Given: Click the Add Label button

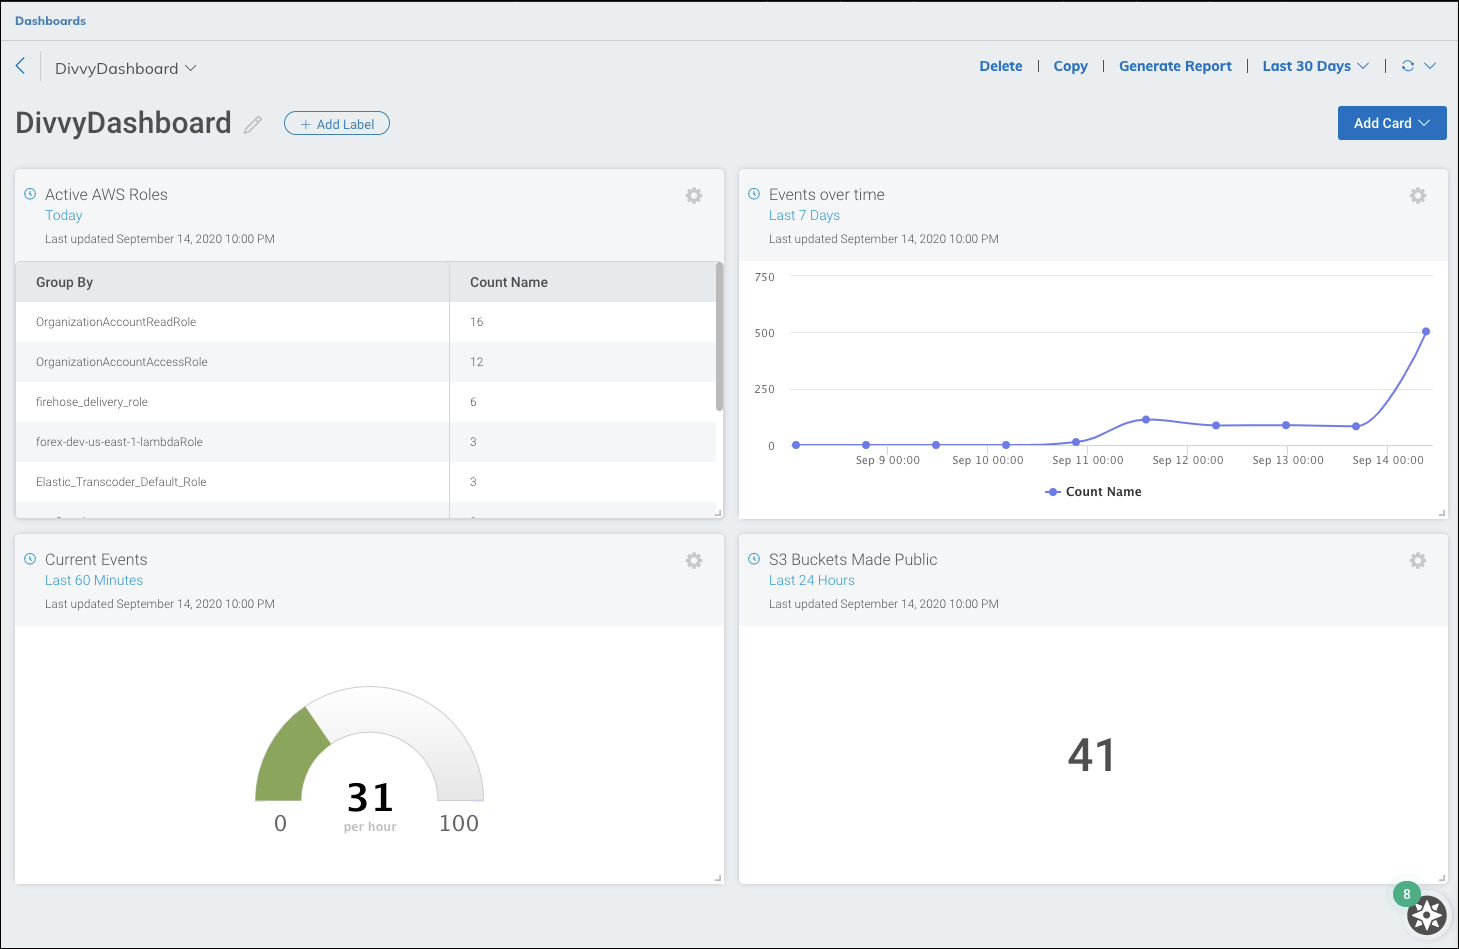Looking at the screenshot, I should [337, 124].
